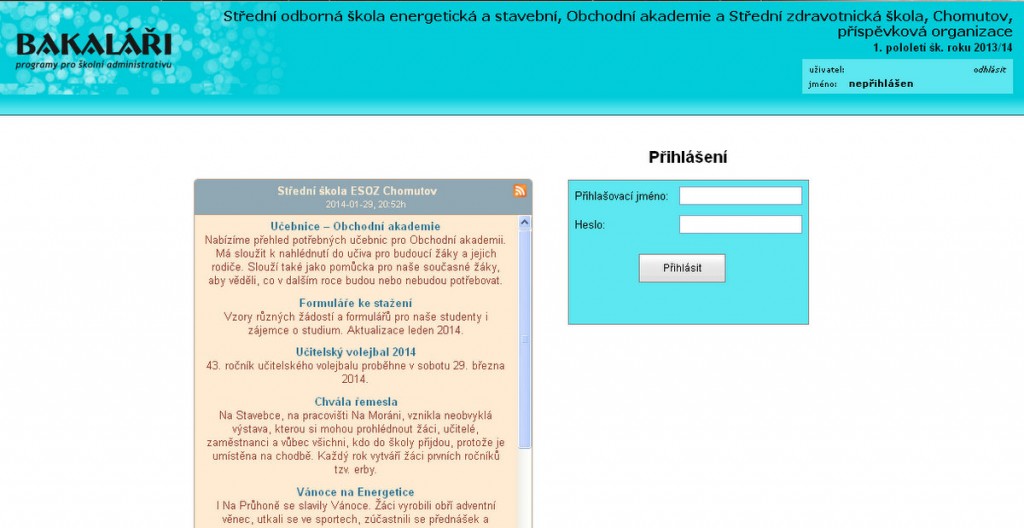Focus the Heslo password field
The image size is (1024, 528).
click(x=740, y=225)
